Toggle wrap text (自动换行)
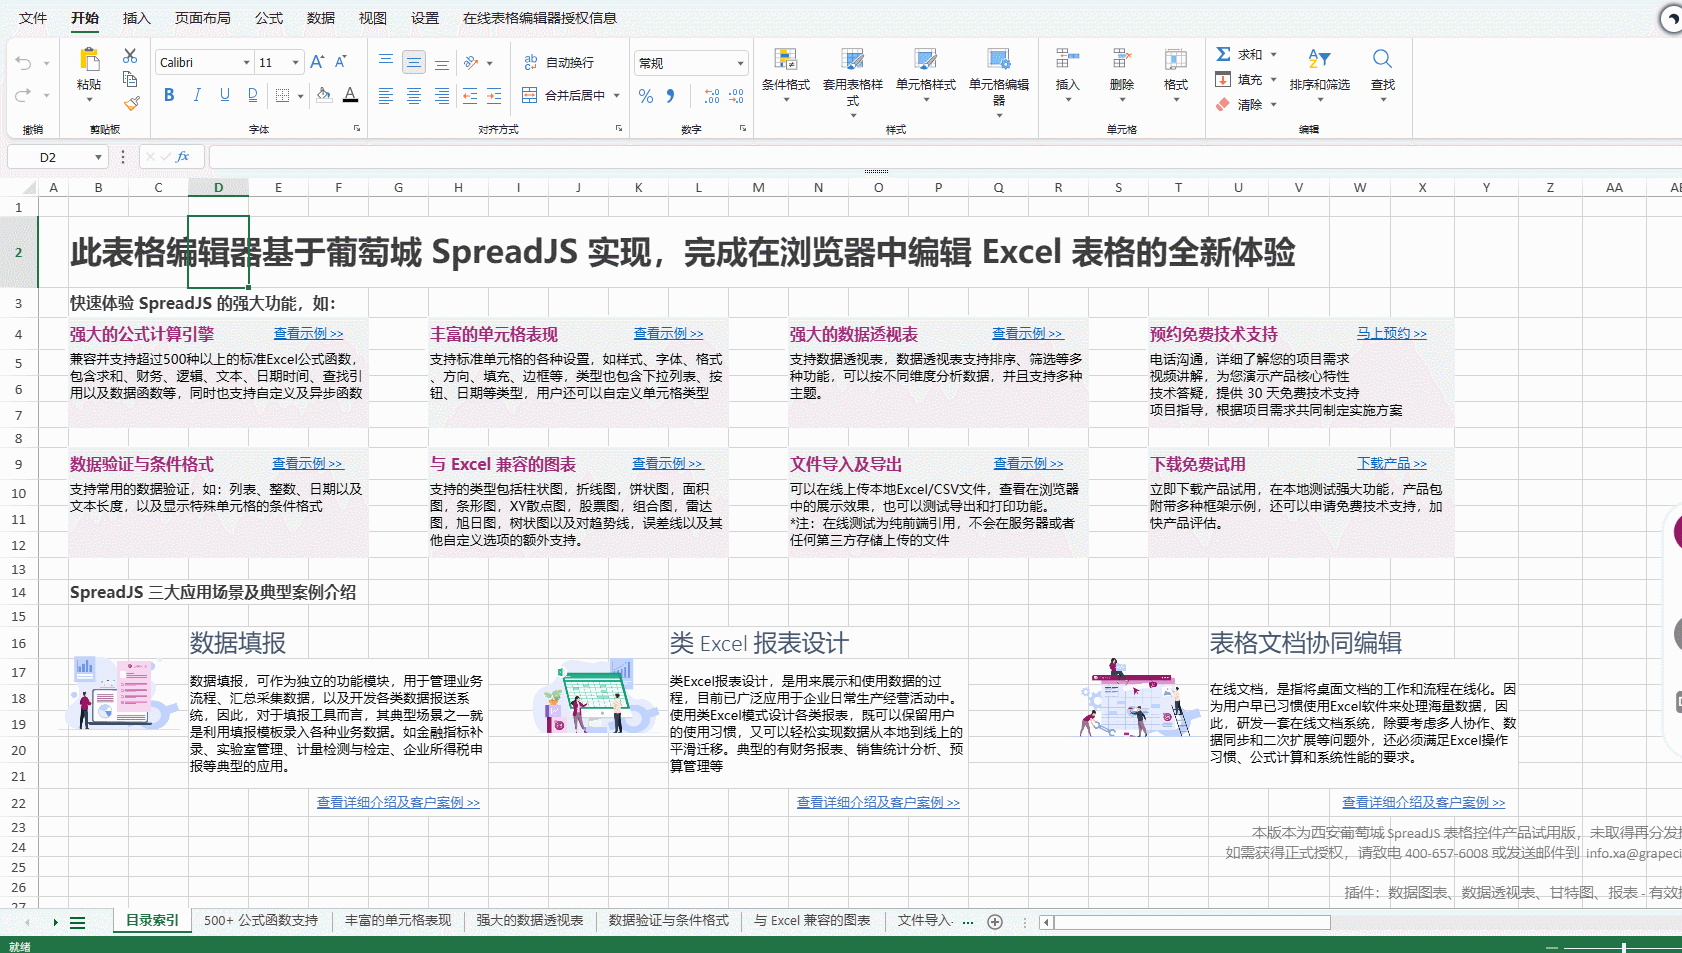The image size is (1682, 953). (x=559, y=62)
